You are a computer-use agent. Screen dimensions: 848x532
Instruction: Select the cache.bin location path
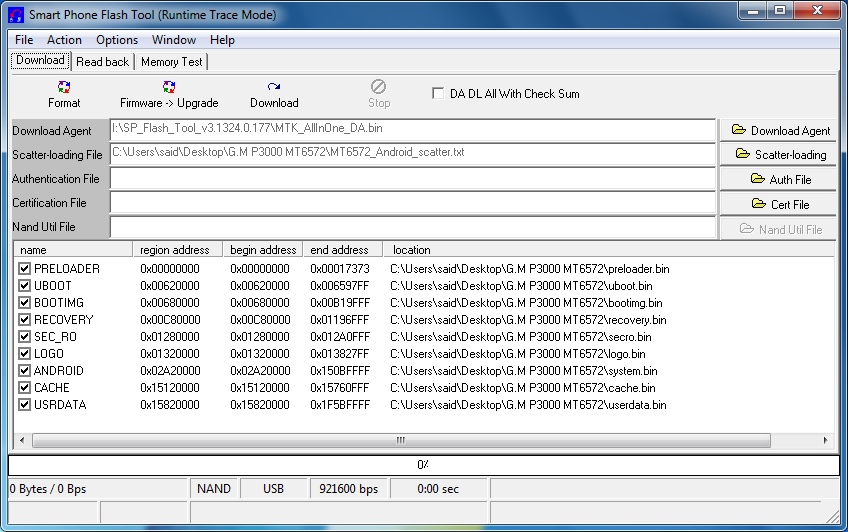coord(522,388)
